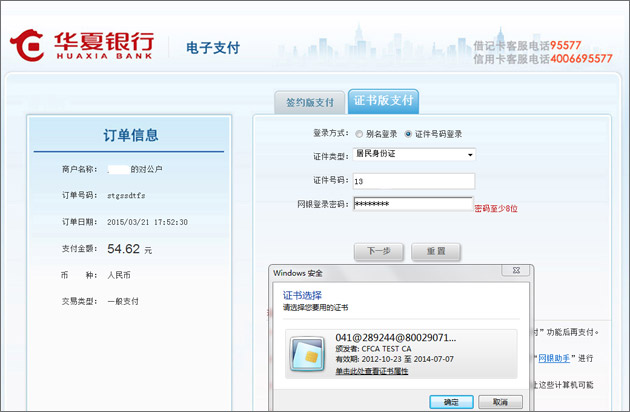Click merchant name 的对公户
This screenshot has height=412, width=630.
coord(146,169)
